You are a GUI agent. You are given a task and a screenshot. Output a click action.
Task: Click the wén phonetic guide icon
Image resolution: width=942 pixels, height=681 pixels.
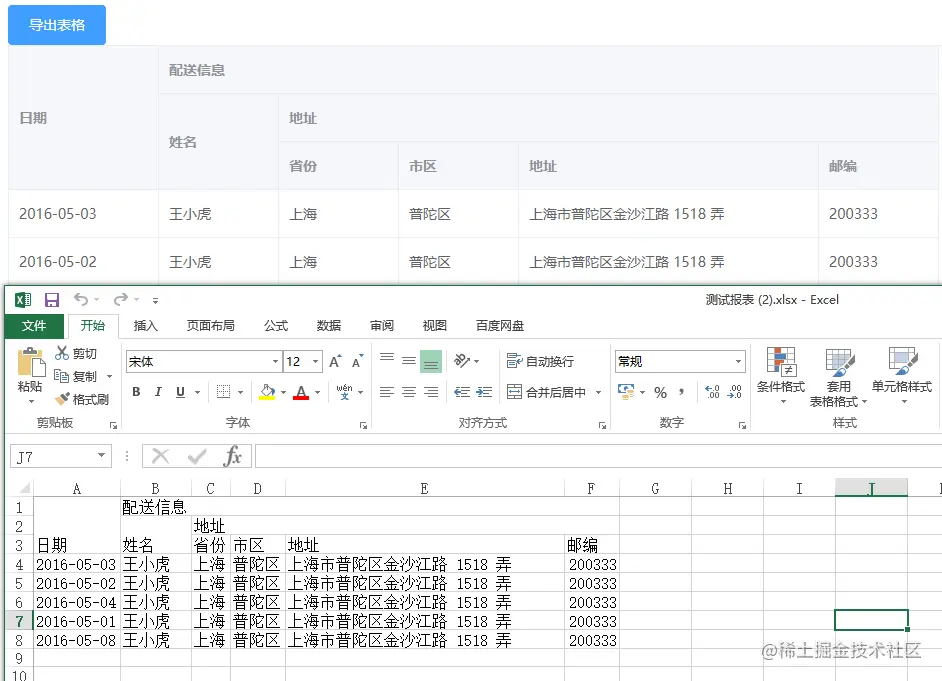click(x=344, y=392)
